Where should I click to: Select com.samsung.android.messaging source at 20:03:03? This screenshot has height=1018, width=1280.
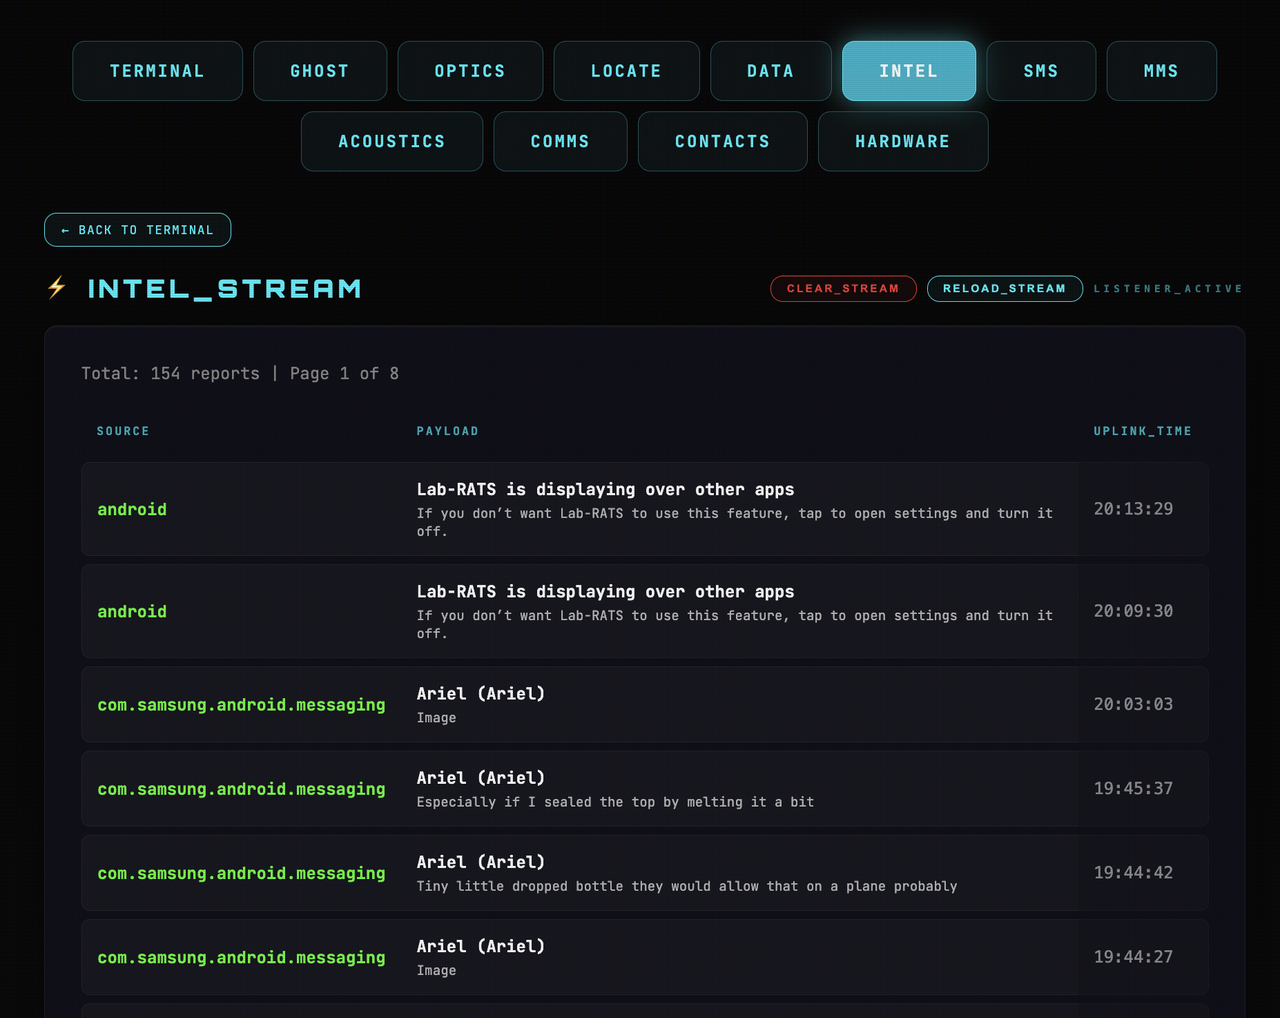(241, 705)
